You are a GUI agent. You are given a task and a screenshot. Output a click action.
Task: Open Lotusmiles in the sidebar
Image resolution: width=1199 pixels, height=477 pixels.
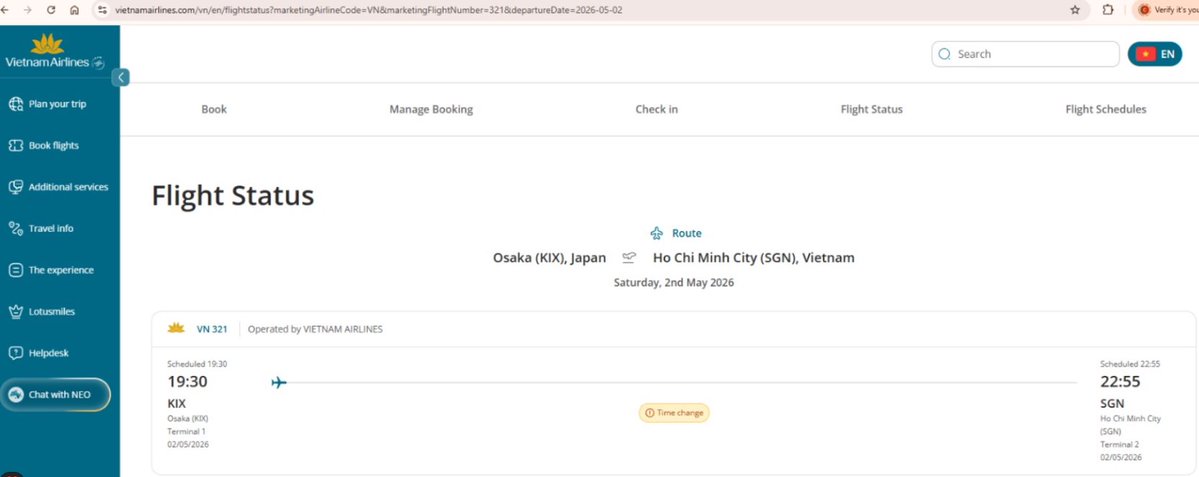pyautogui.click(x=51, y=311)
